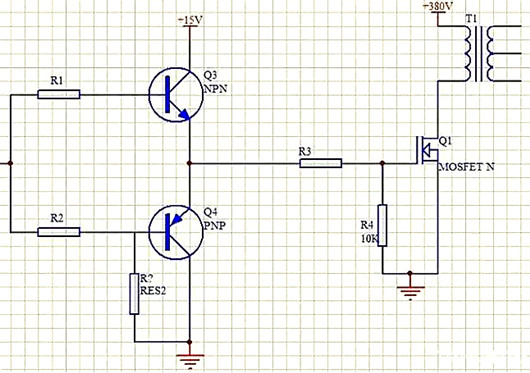Image resolution: width=530 pixels, height=373 pixels.
Task: Click the +380V power port
Action: pyautogui.click(x=438, y=8)
